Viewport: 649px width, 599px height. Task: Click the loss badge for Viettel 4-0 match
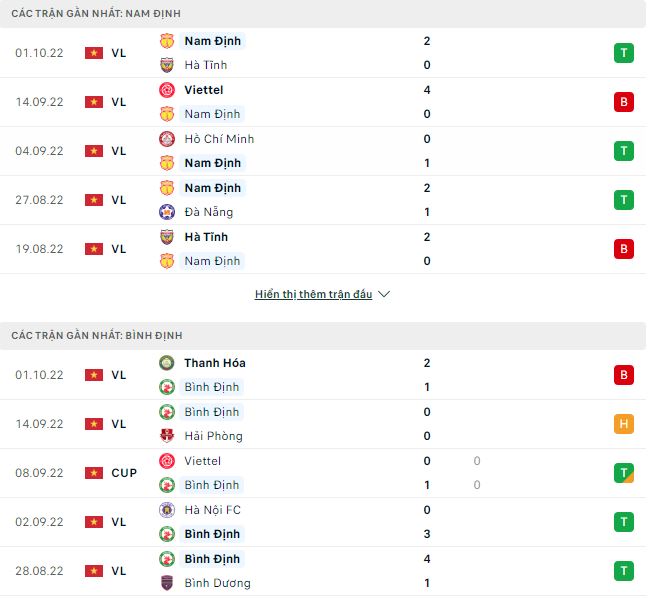[x=624, y=102]
